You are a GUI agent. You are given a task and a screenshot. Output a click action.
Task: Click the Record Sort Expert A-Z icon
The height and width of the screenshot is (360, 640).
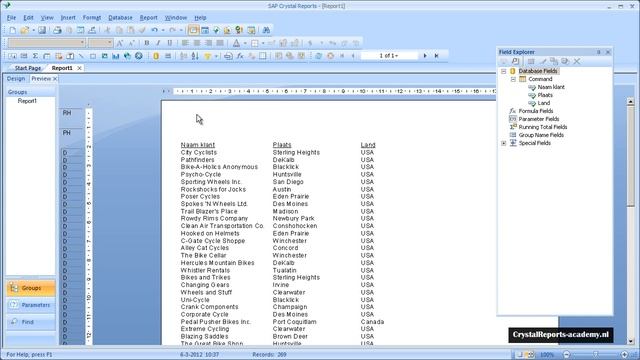(195, 56)
